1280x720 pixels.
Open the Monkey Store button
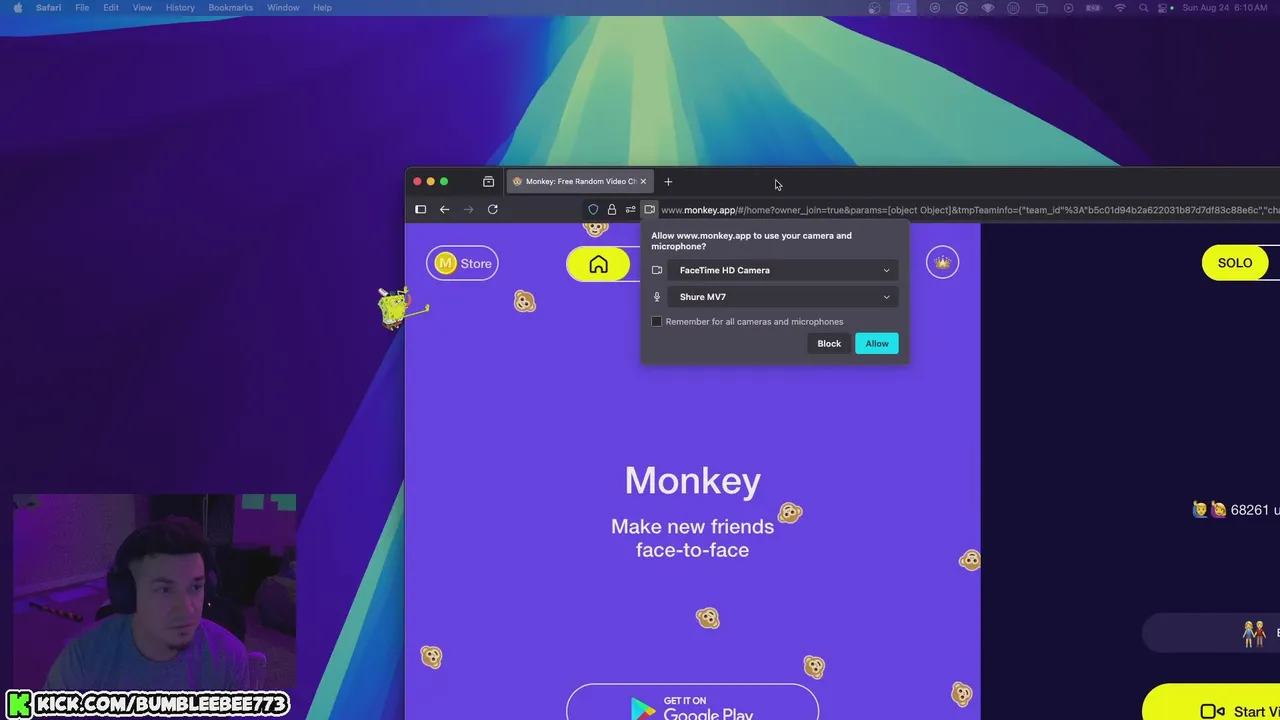462,263
